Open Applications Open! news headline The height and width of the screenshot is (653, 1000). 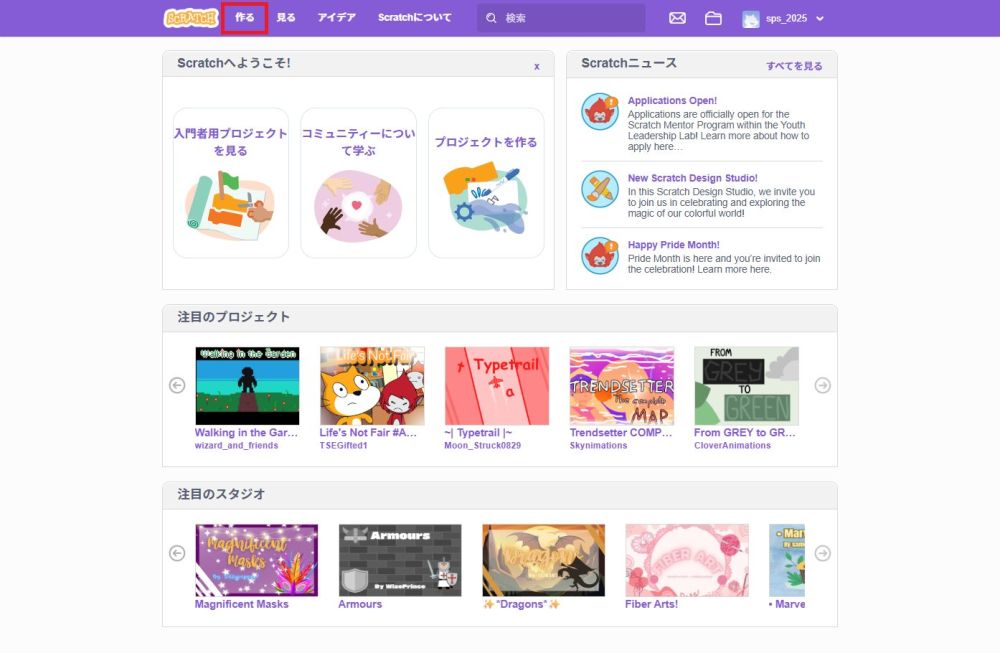[x=672, y=101]
